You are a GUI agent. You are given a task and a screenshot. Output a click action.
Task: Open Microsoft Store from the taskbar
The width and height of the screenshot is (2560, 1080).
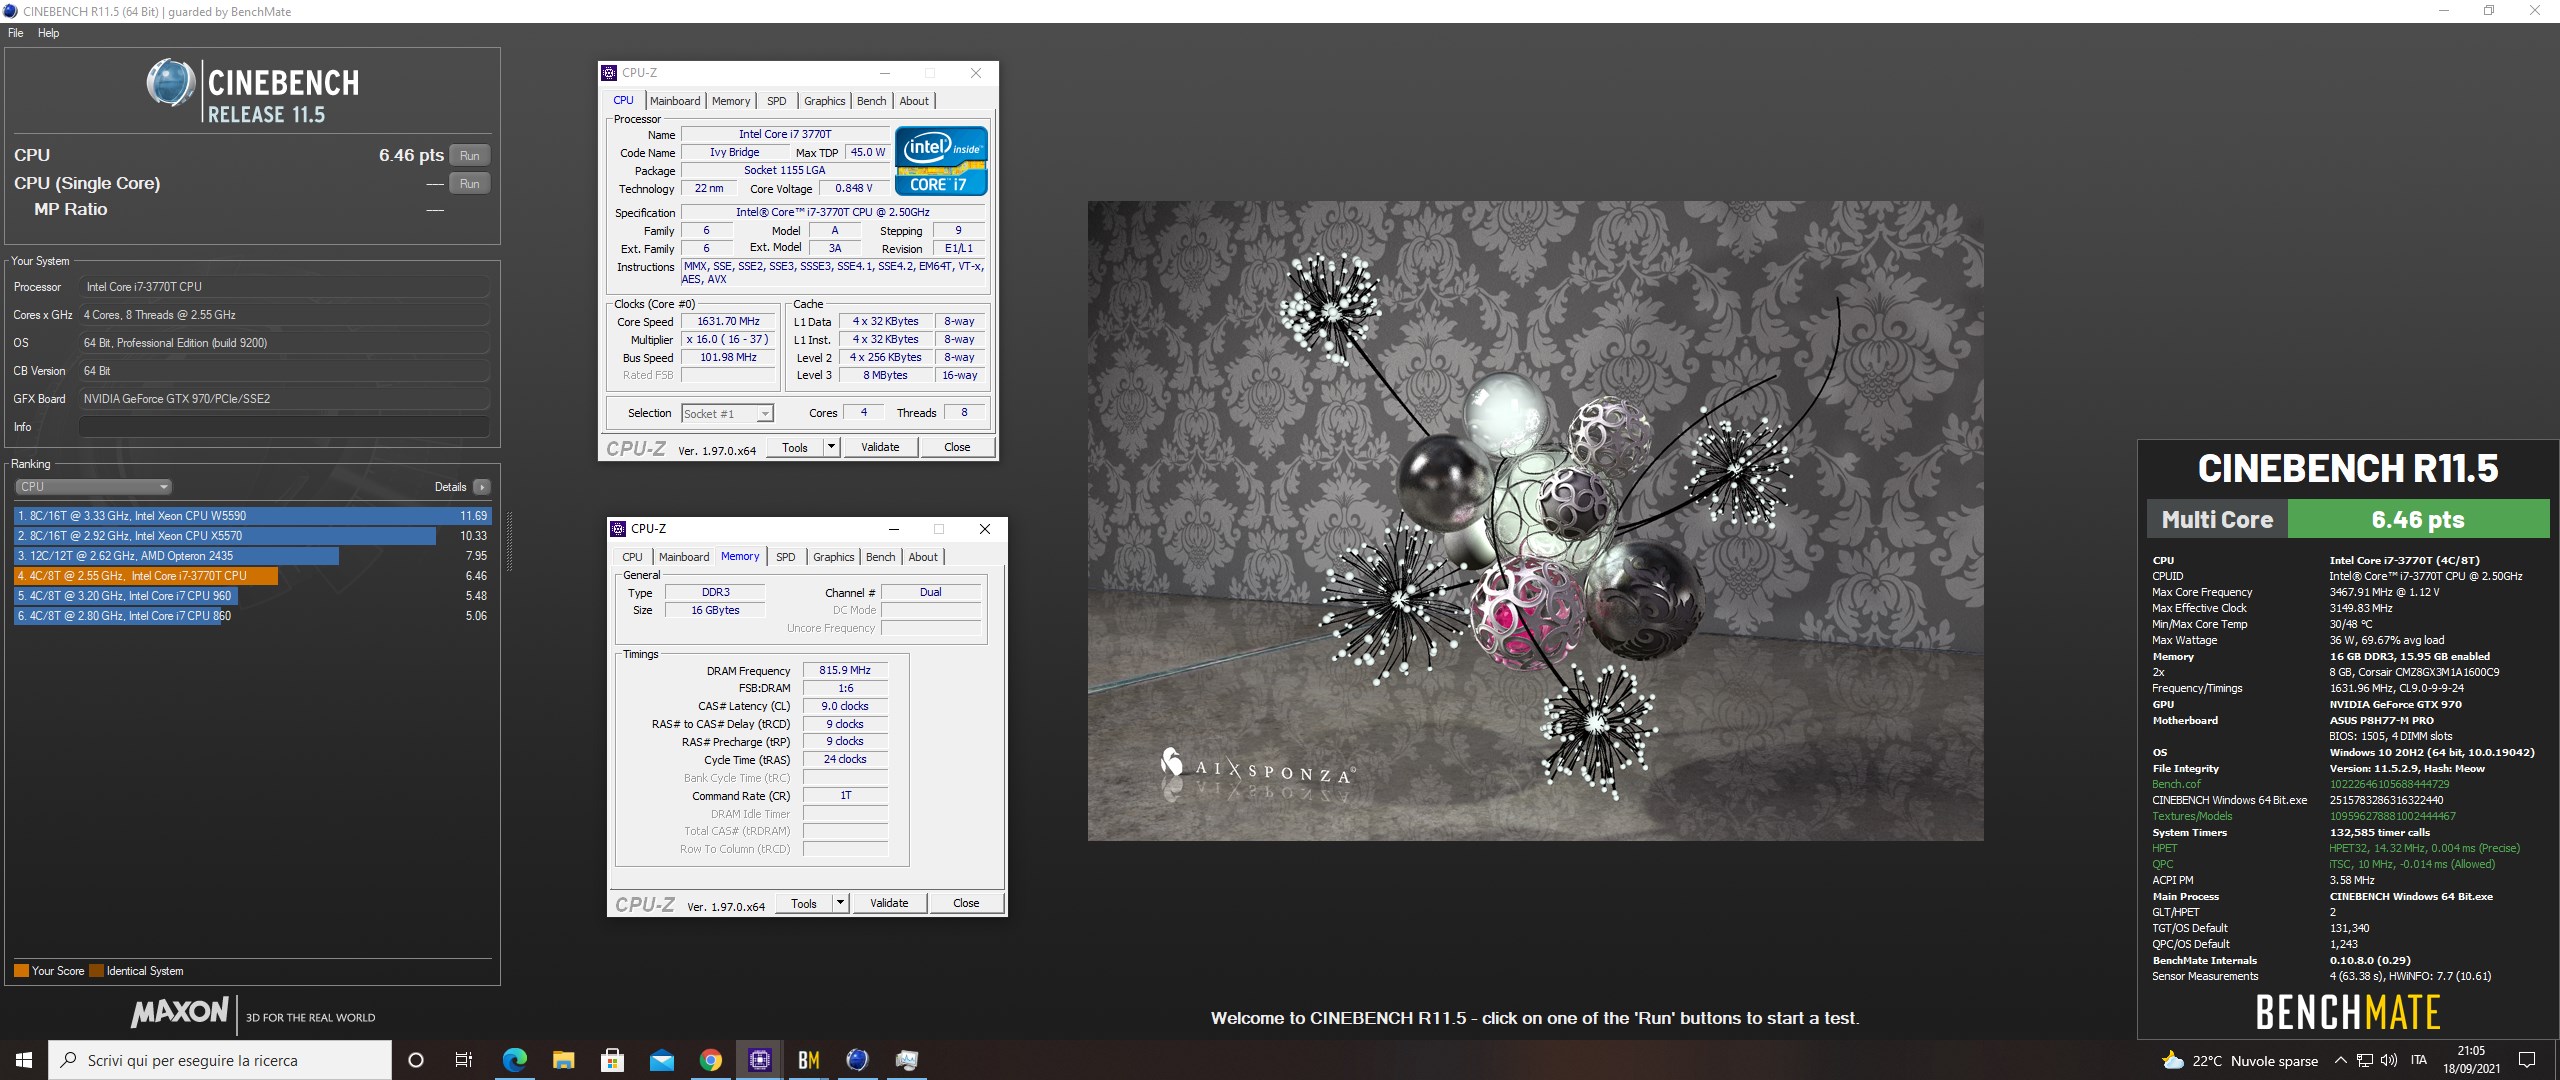click(612, 1060)
